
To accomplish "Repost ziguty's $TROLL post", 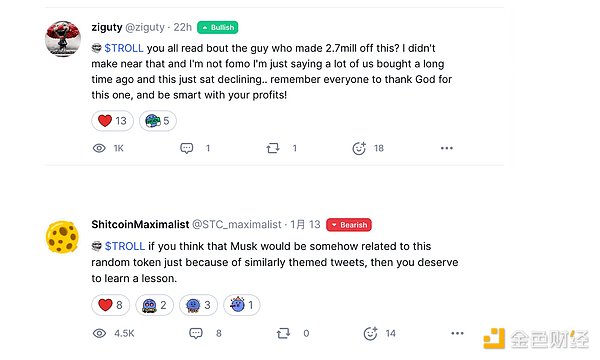I will tap(273, 148).
